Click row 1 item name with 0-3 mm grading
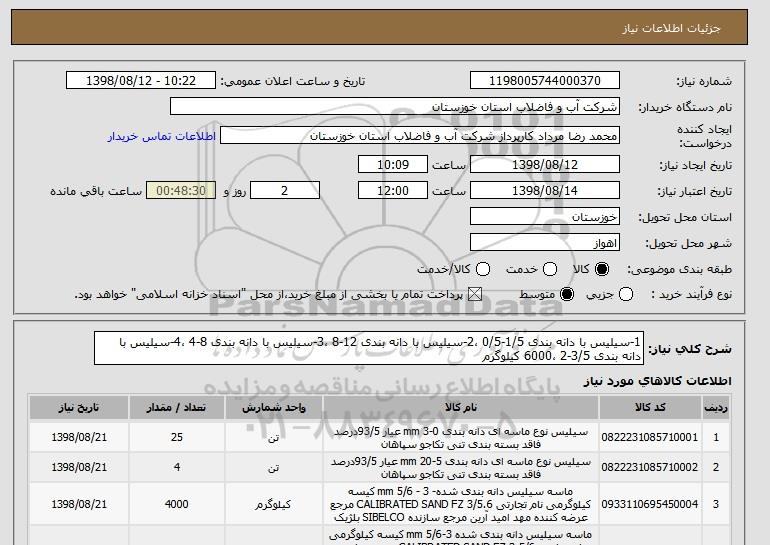Screen dimensions: 770x545 point(461,438)
